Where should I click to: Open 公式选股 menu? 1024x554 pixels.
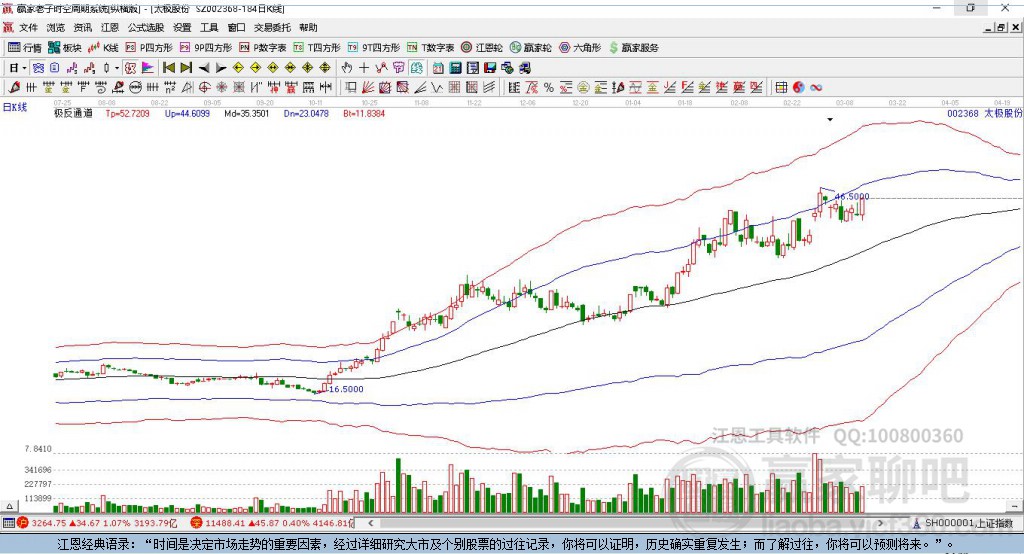point(146,27)
